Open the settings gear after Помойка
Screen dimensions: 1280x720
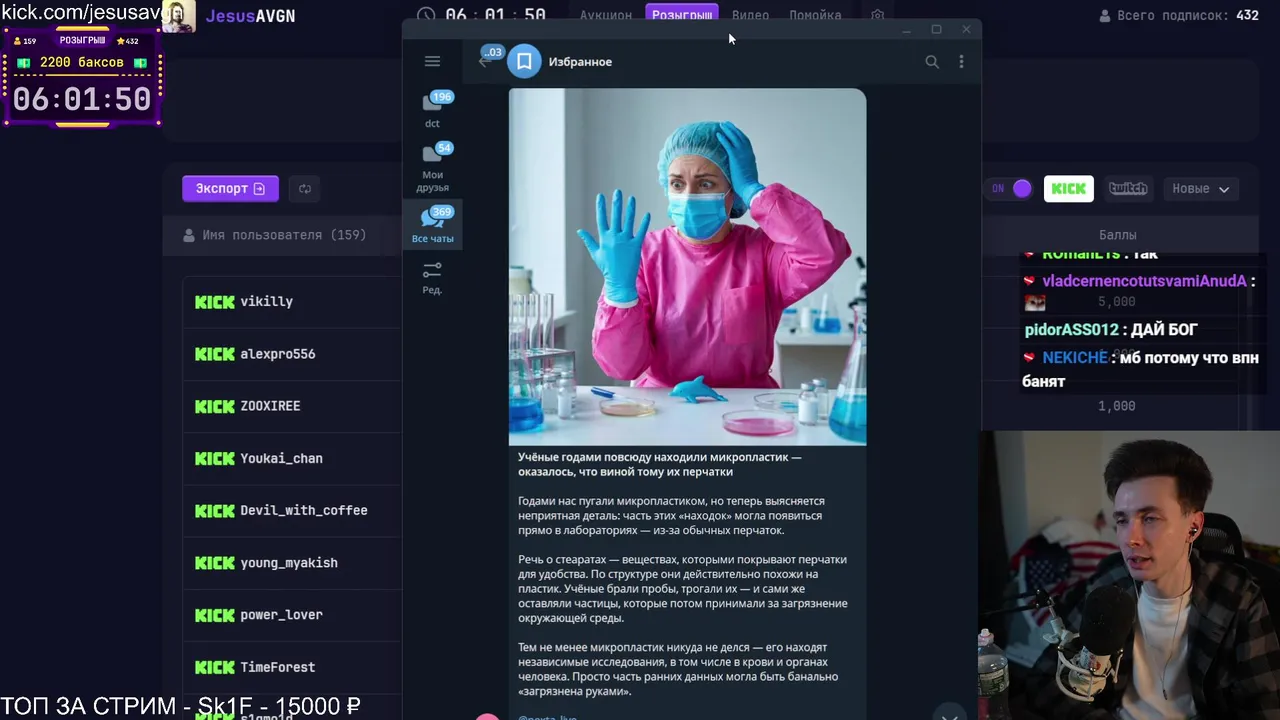click(877, 15)
